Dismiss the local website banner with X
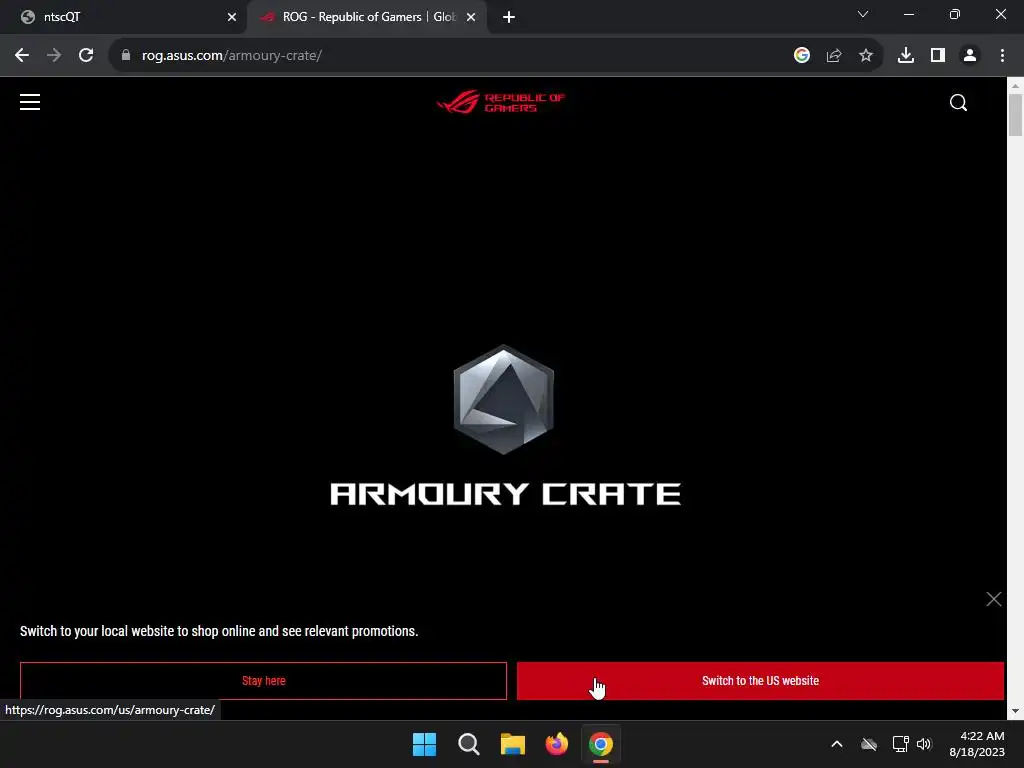Viewport: 1024px width, 768px height. 993,599
